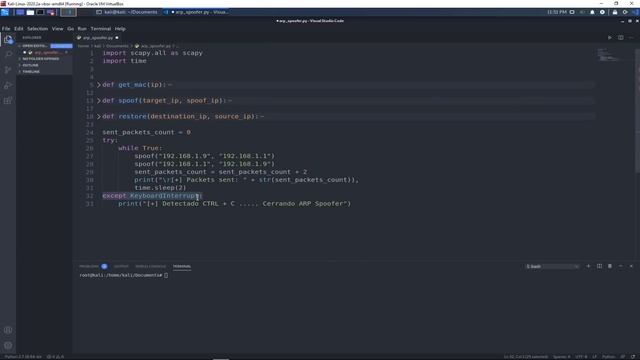Image resolution: width=640 pixels, height=360 pixels.
Task: Open the Go menu
Action: 71,29
